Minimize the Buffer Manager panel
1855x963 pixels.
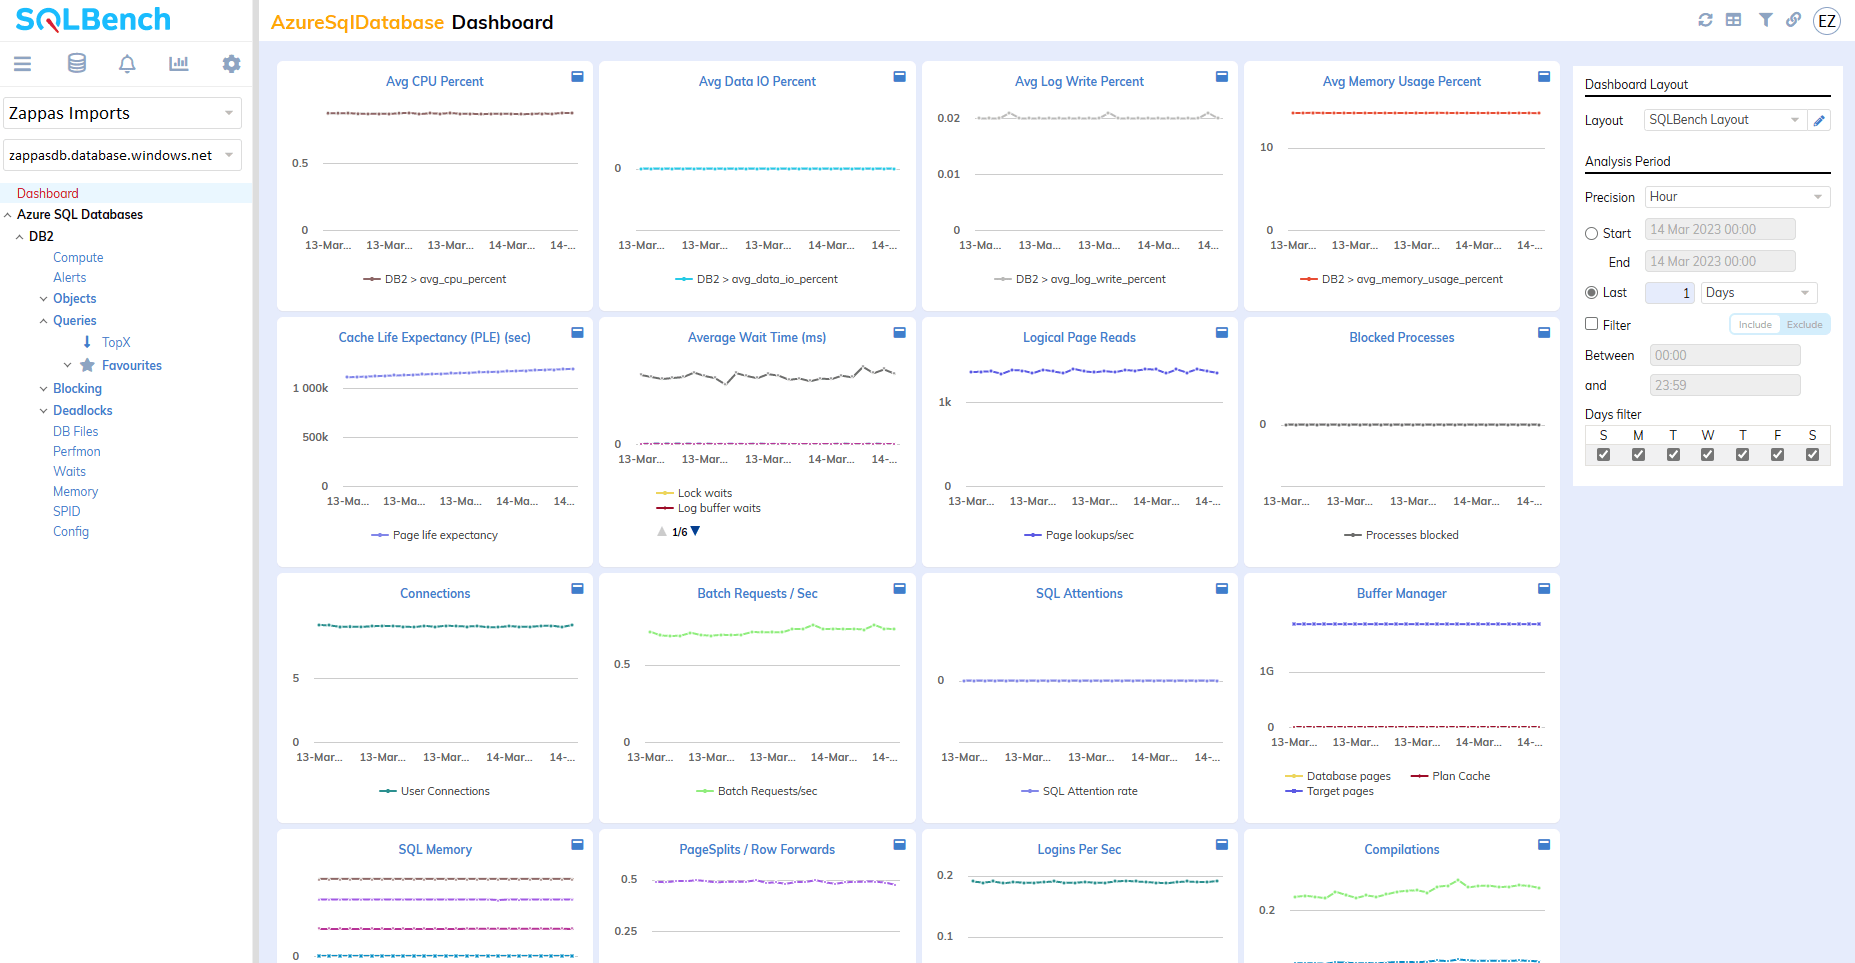pos(1544,589)
